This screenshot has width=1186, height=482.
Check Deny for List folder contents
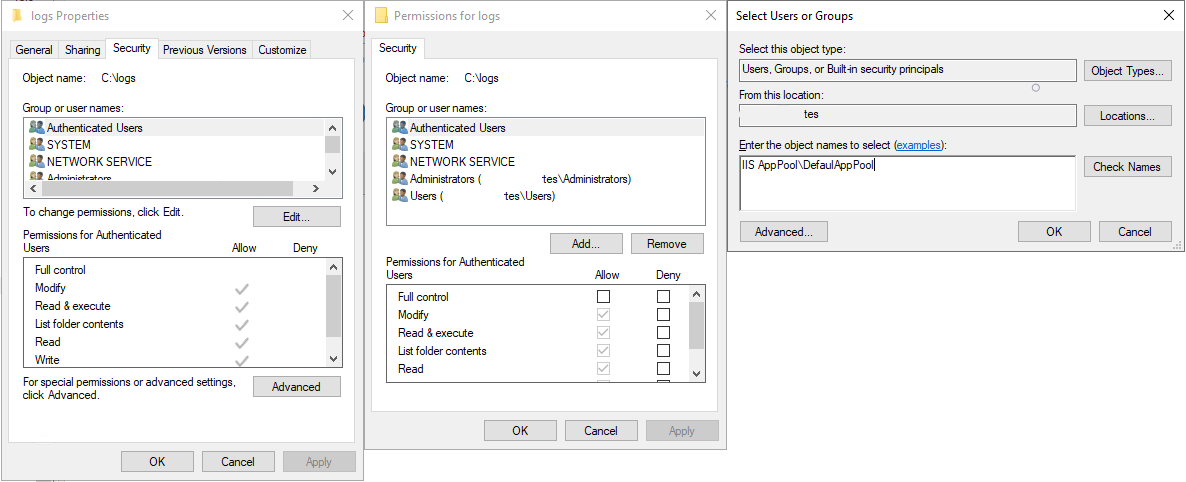[x=663, y=351]
